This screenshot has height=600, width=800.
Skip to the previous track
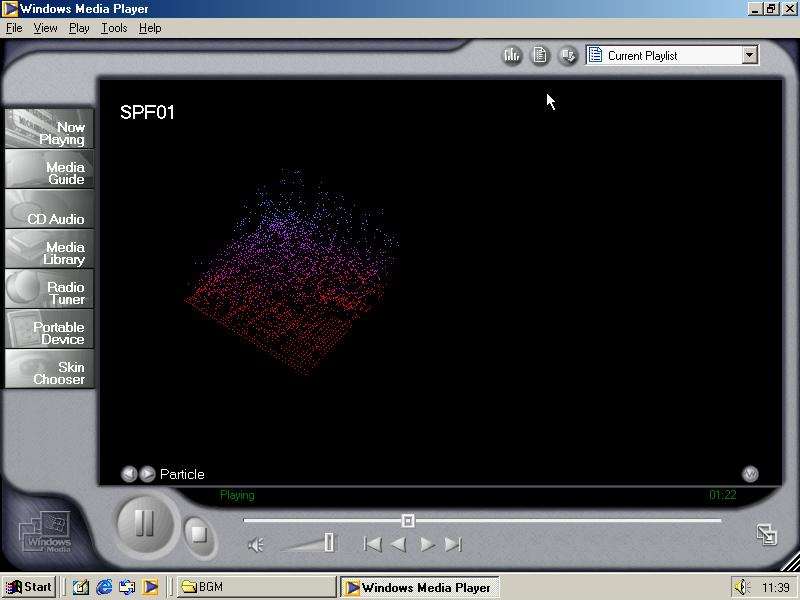tap(372, 544)
